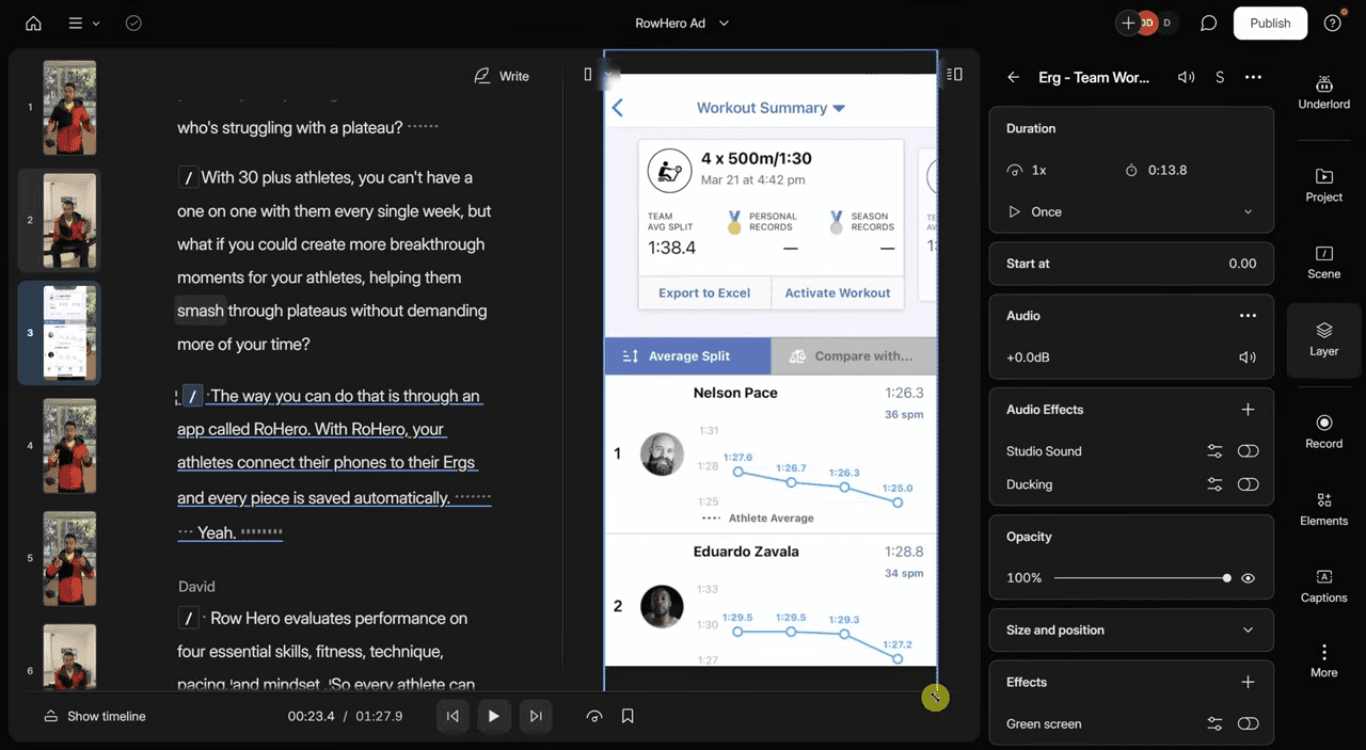Click the playback speed gauge icon
1366x750 pixels.
595,716
